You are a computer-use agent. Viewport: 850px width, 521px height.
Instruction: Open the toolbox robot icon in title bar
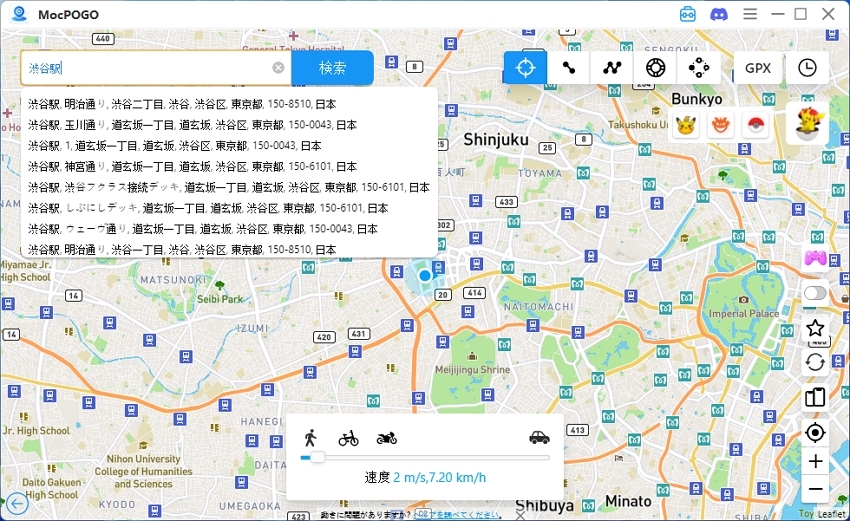click(687, 14)
